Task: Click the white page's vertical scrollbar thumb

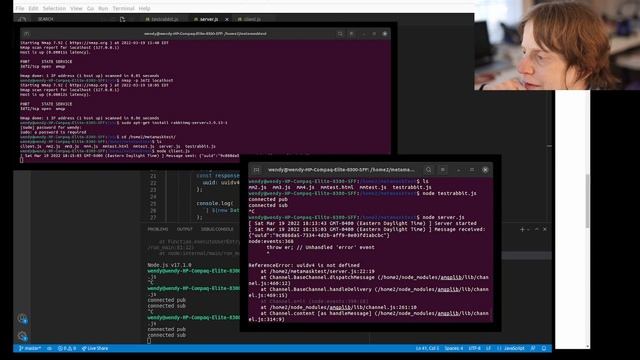Action: (x=587, y=201)
